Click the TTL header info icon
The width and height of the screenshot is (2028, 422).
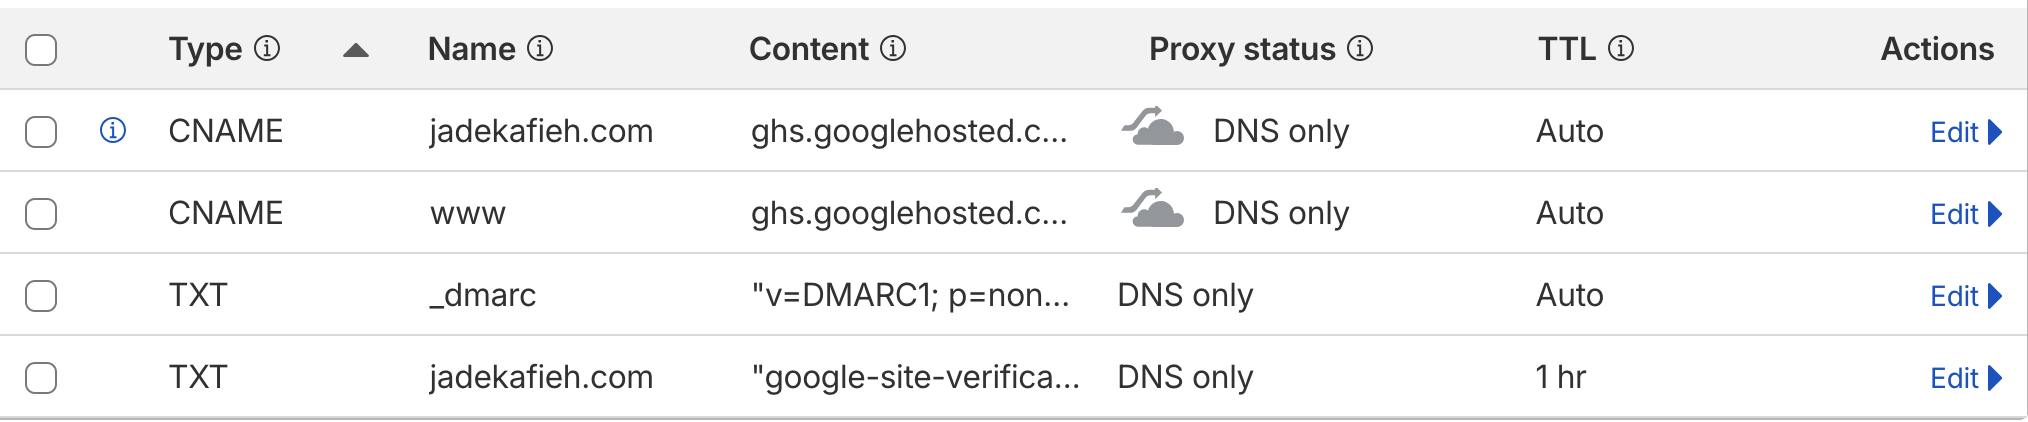point(1621,48)
